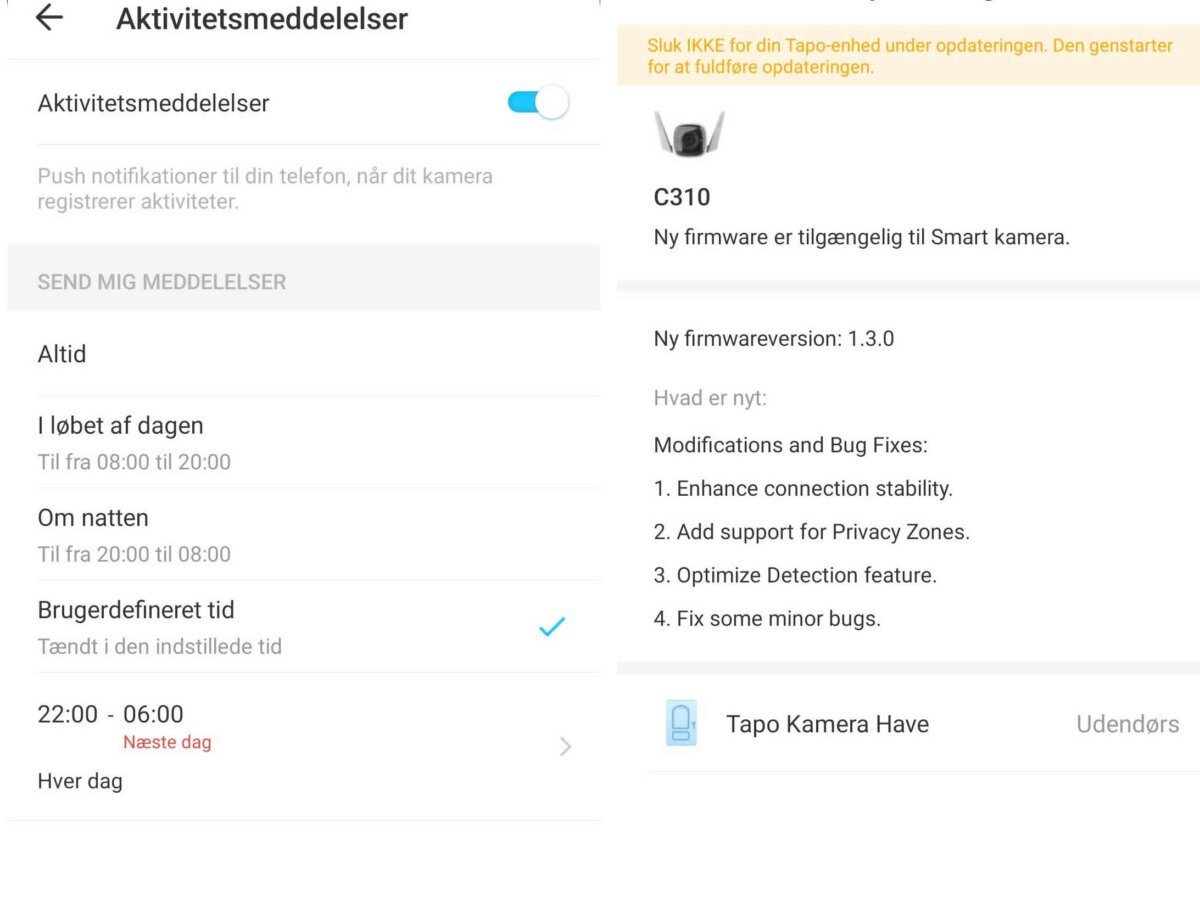The height and width of the screenshot is (908, 1200).
Task: Toggle Aktivitetsmeddelelser switch off
Action: (x=537, y=103)
